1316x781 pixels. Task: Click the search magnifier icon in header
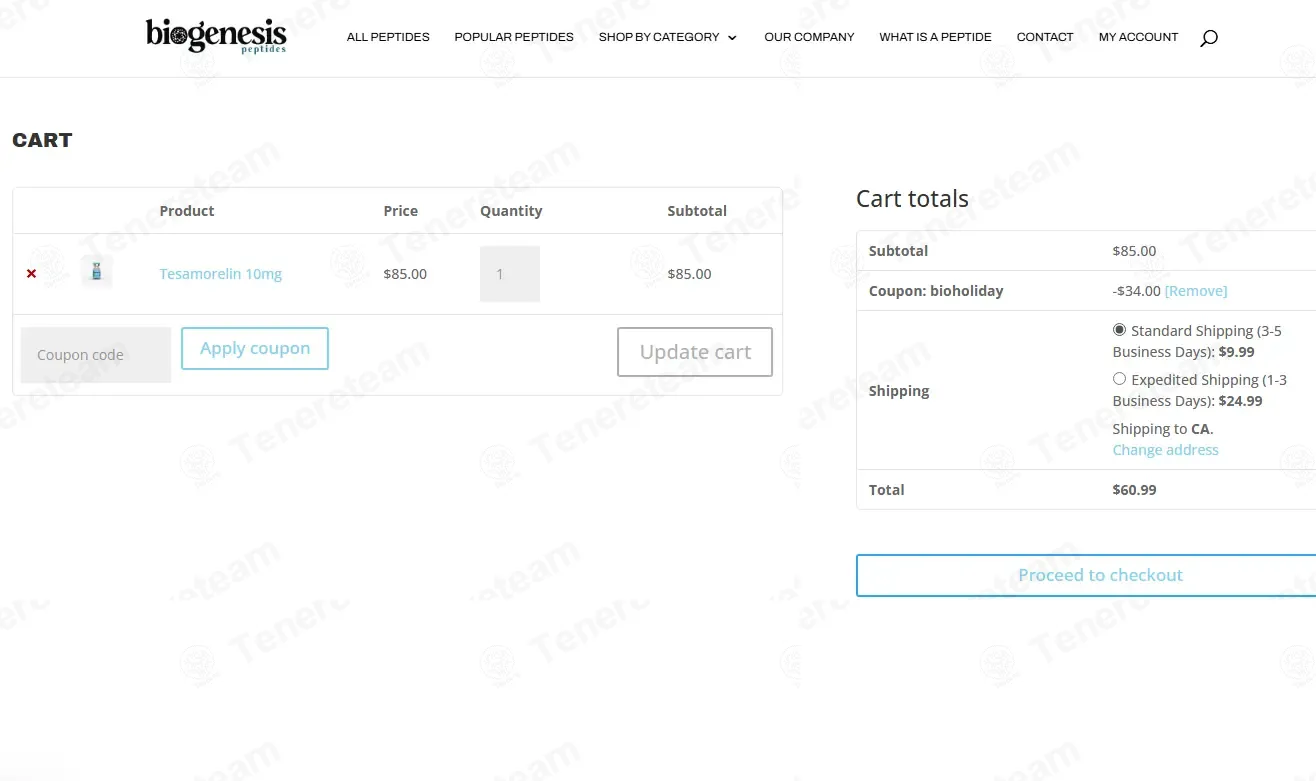pyautogui.click(x=1208, y=38)
